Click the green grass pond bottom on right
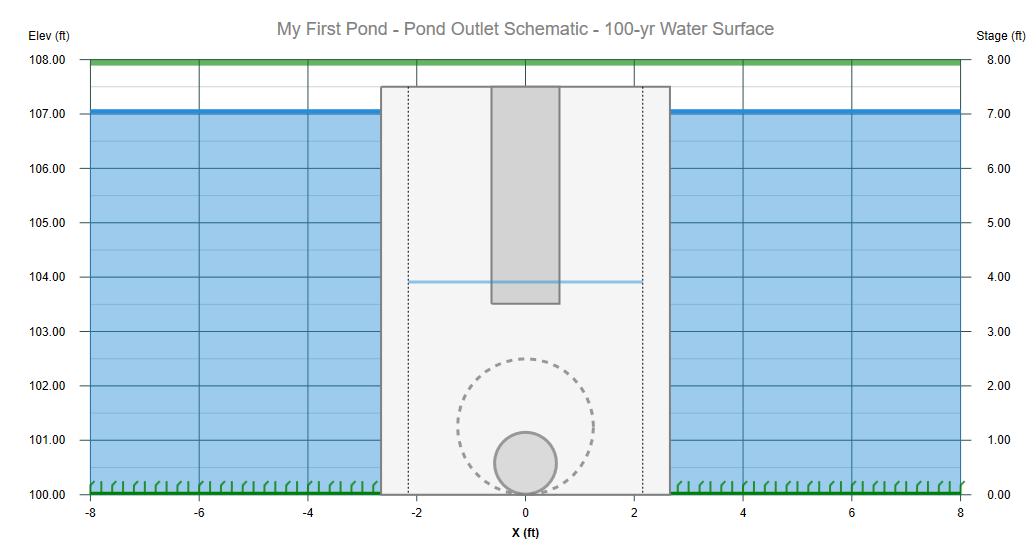Screen dimensions: 1030x557 pos(815,488)
